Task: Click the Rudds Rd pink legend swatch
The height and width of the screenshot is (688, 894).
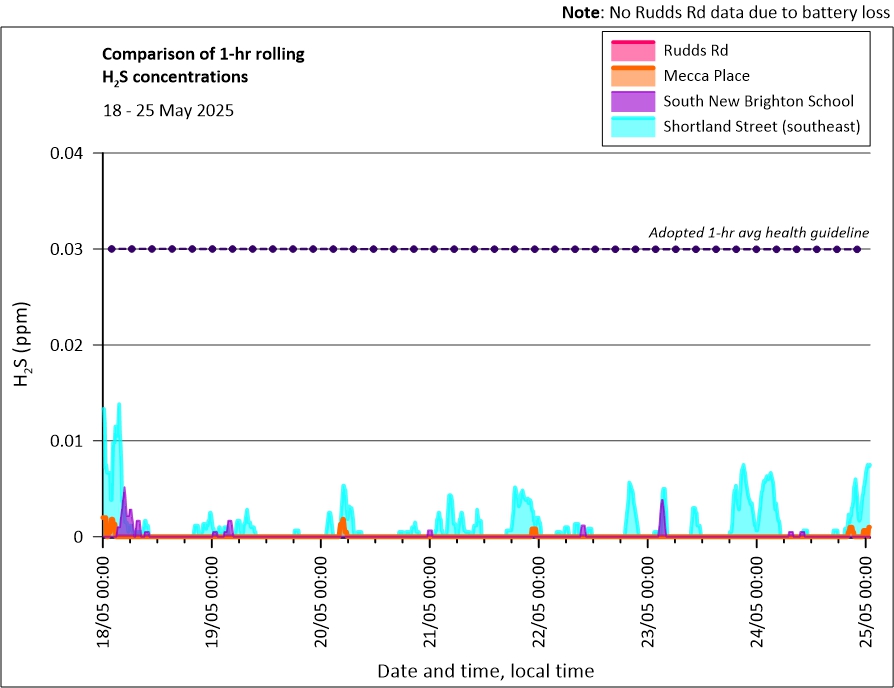Action: pos(632,50)
